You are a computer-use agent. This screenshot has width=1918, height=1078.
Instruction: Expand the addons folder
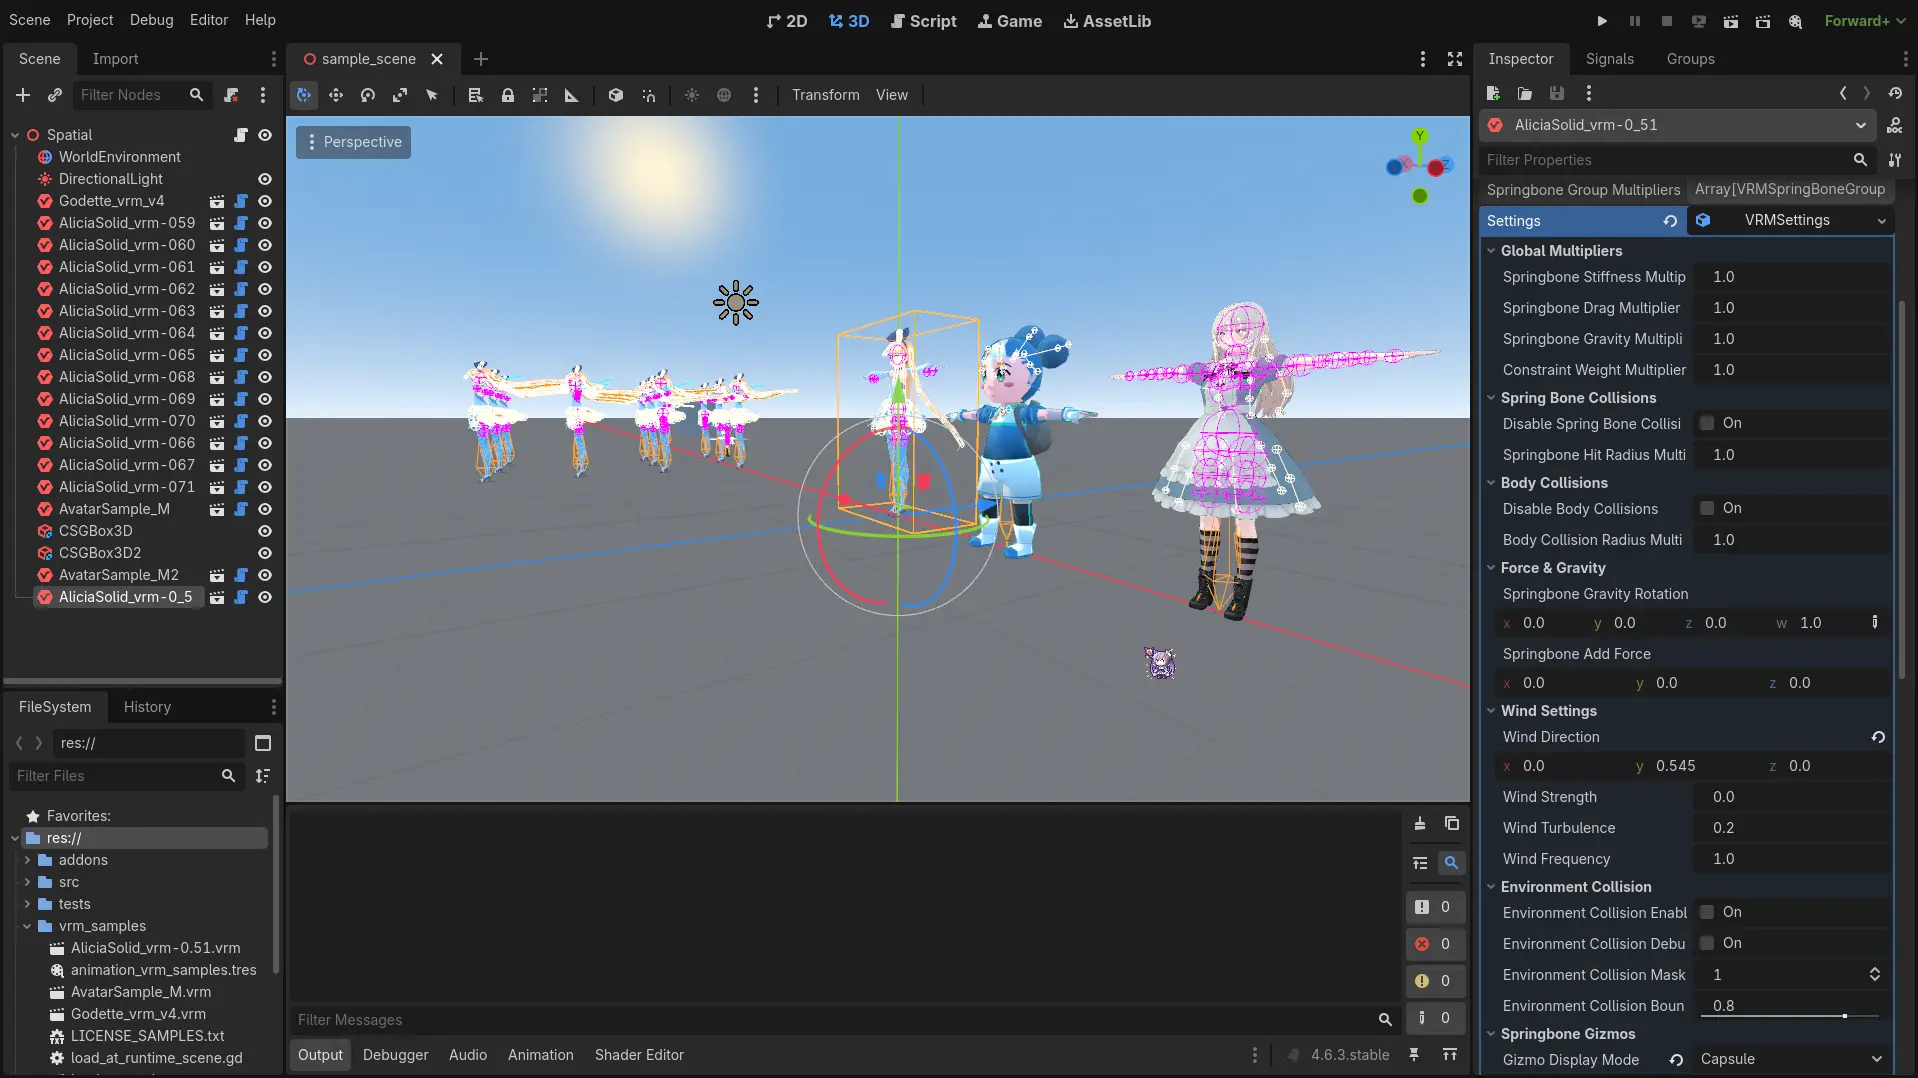click(x=27, y=860)
